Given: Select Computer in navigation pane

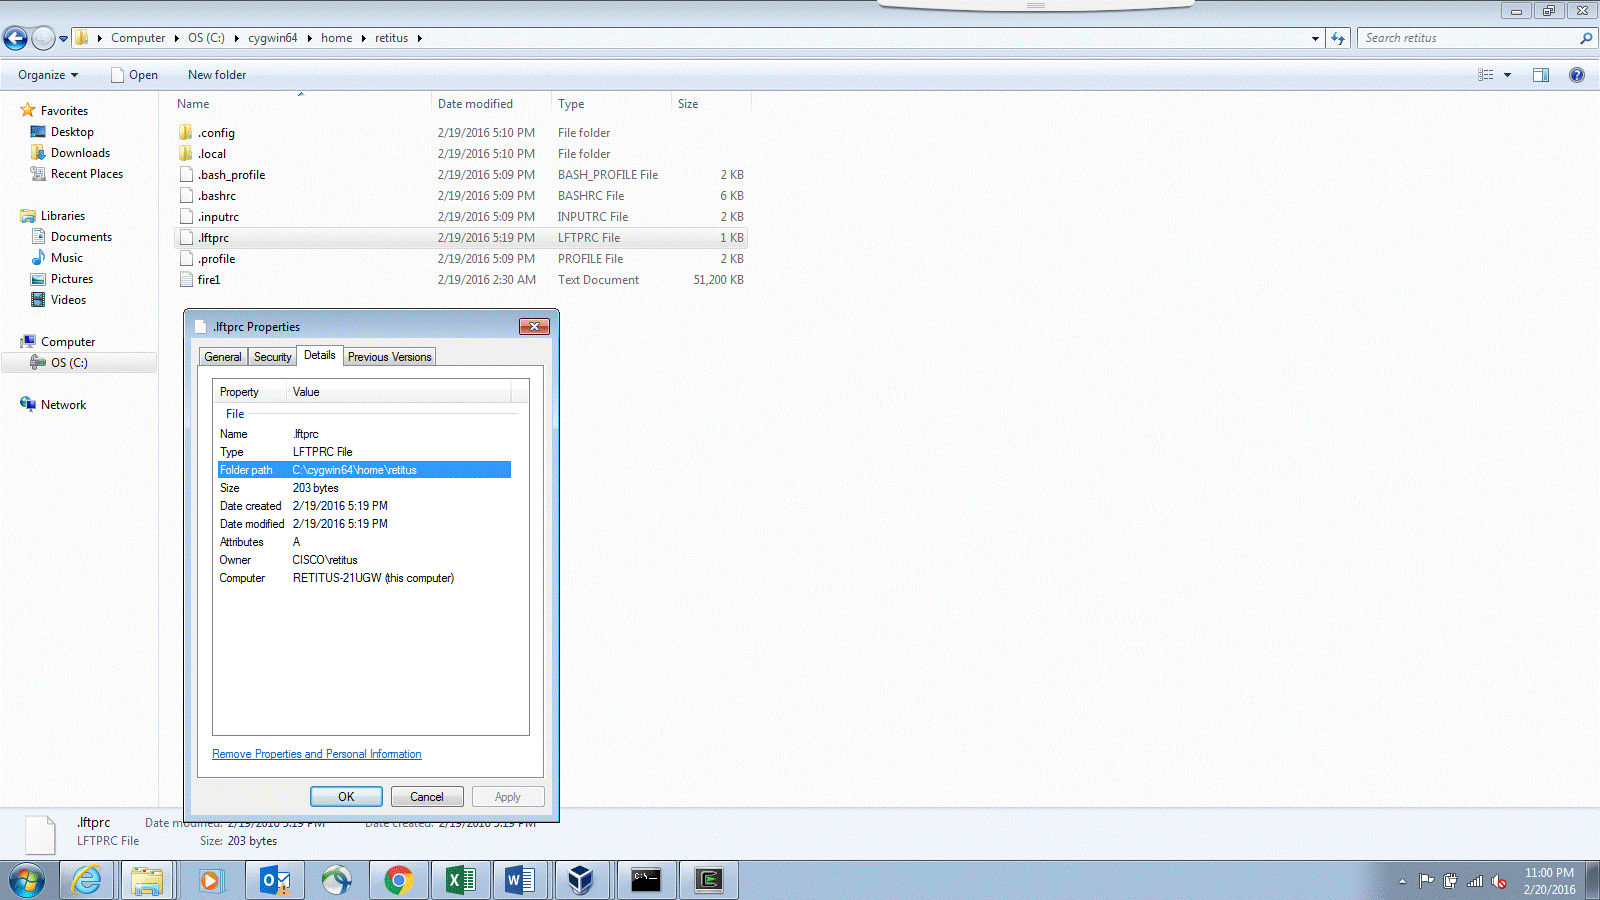Looking at the screenshot, I should coord(68,342).
